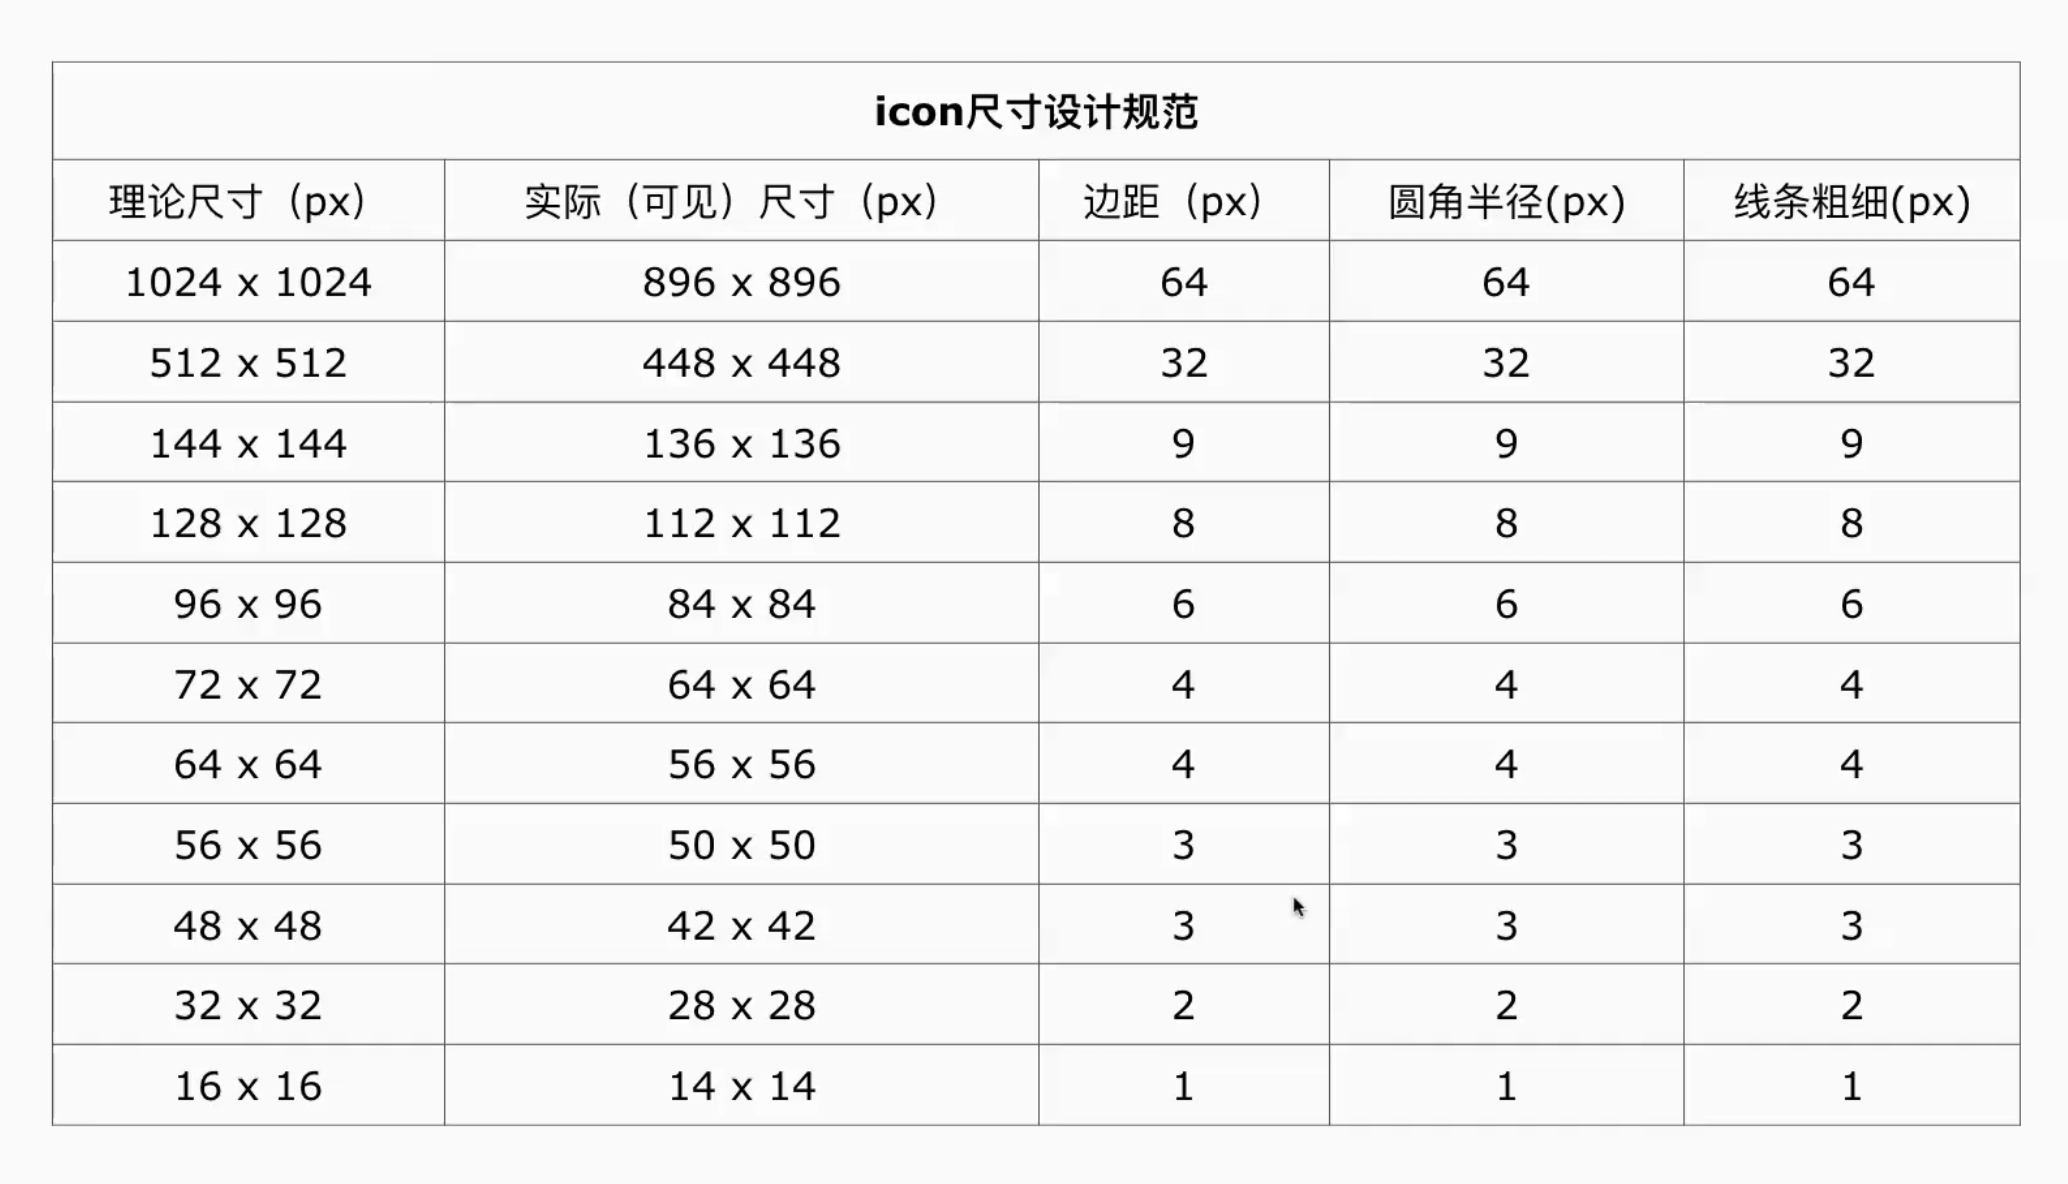
Task: Click the "144 x 144" cell
Action: pyautogui.click(x=248, y=443)
